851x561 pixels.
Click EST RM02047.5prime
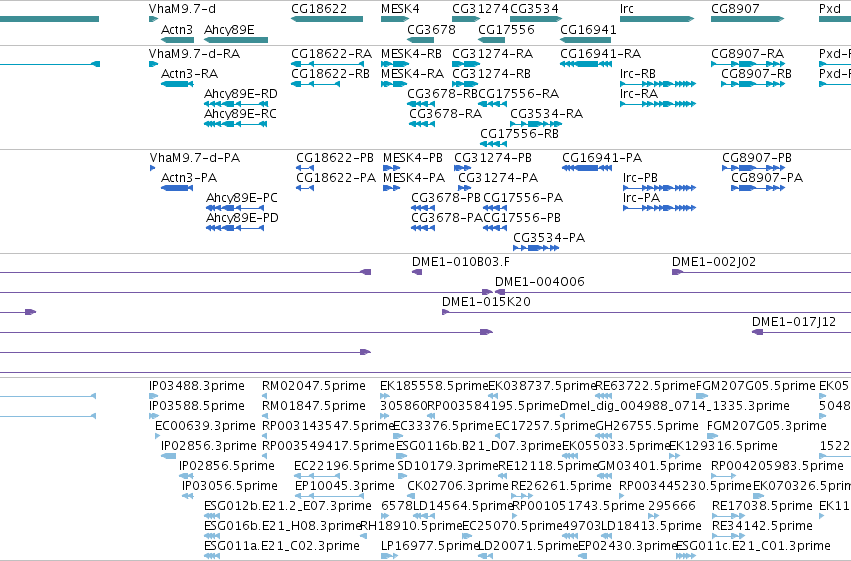tap(265, 396)
